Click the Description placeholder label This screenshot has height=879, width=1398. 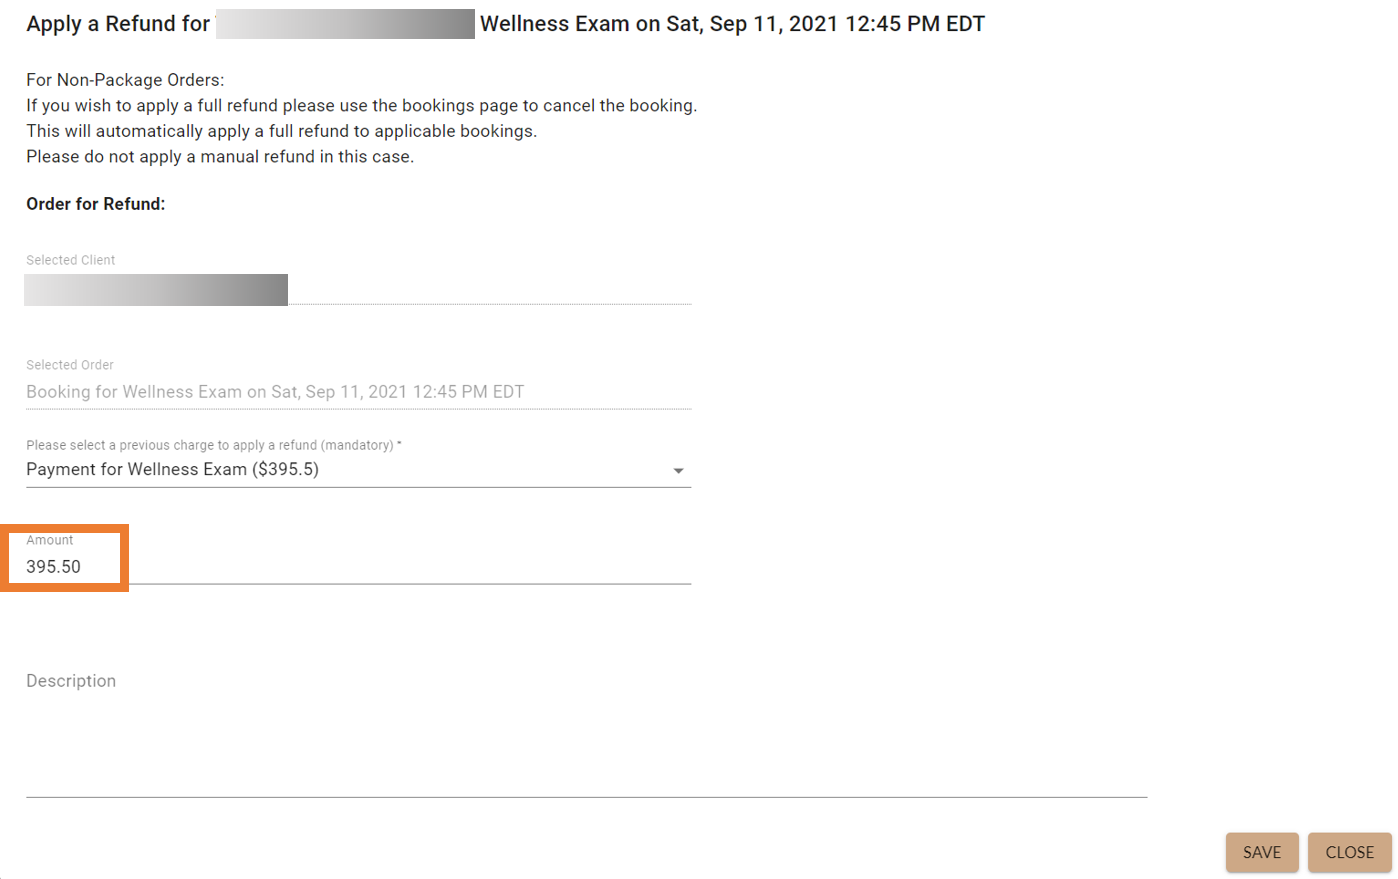point(71,681)
